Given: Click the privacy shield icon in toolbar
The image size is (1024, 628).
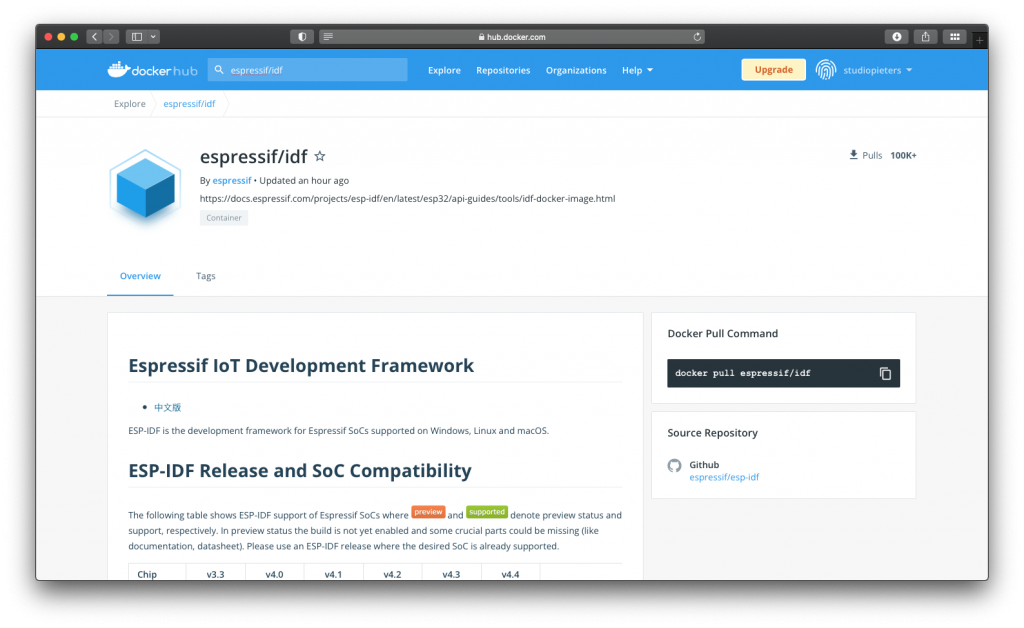Looking at the screenshot, I should pyautogui.click(x=302, y=37).
